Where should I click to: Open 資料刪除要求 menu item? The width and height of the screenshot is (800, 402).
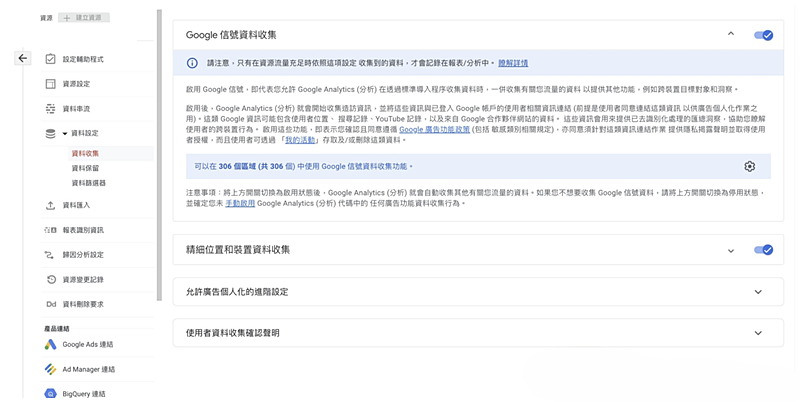(x=83, y=304)
